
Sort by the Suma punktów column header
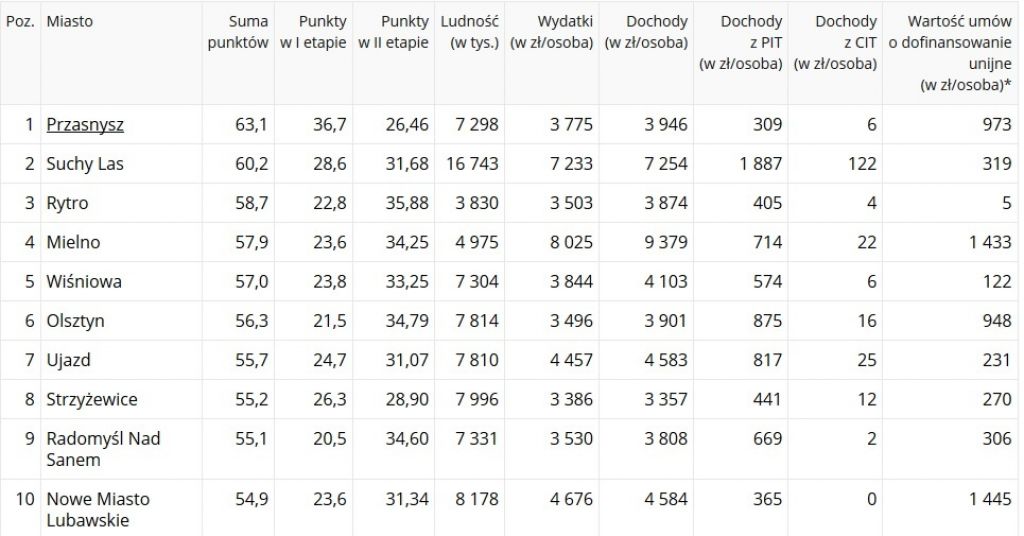pyautogui.click(x=239, y=32)
